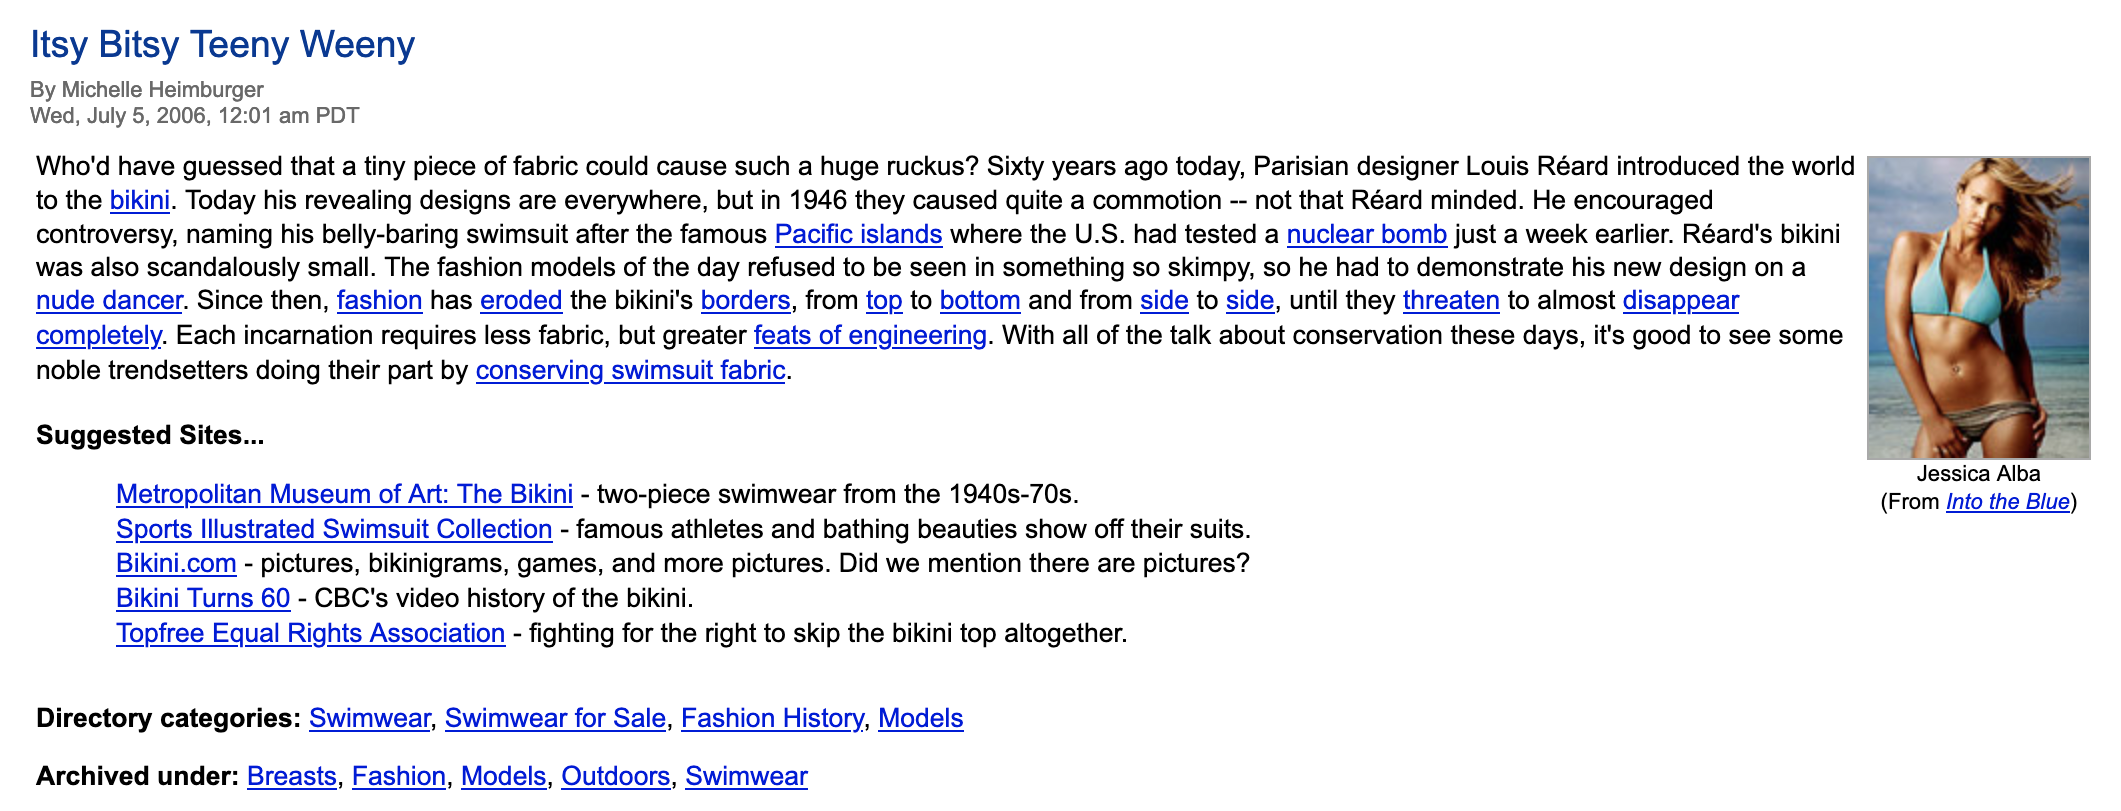The height and width of the screenshot is (811, 2121).
Task: Follow the "conserving swimsuit fabric" link
Action: pyautogui.click(x=630, y=370)
